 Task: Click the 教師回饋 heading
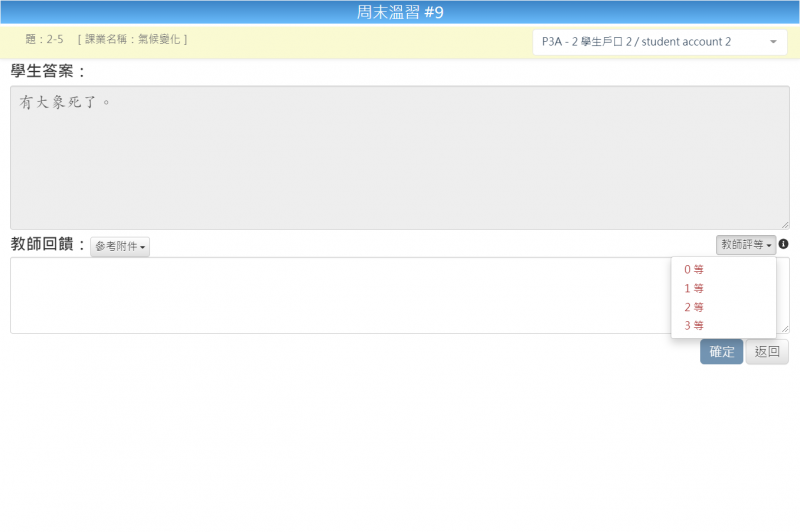pos(48,244)
